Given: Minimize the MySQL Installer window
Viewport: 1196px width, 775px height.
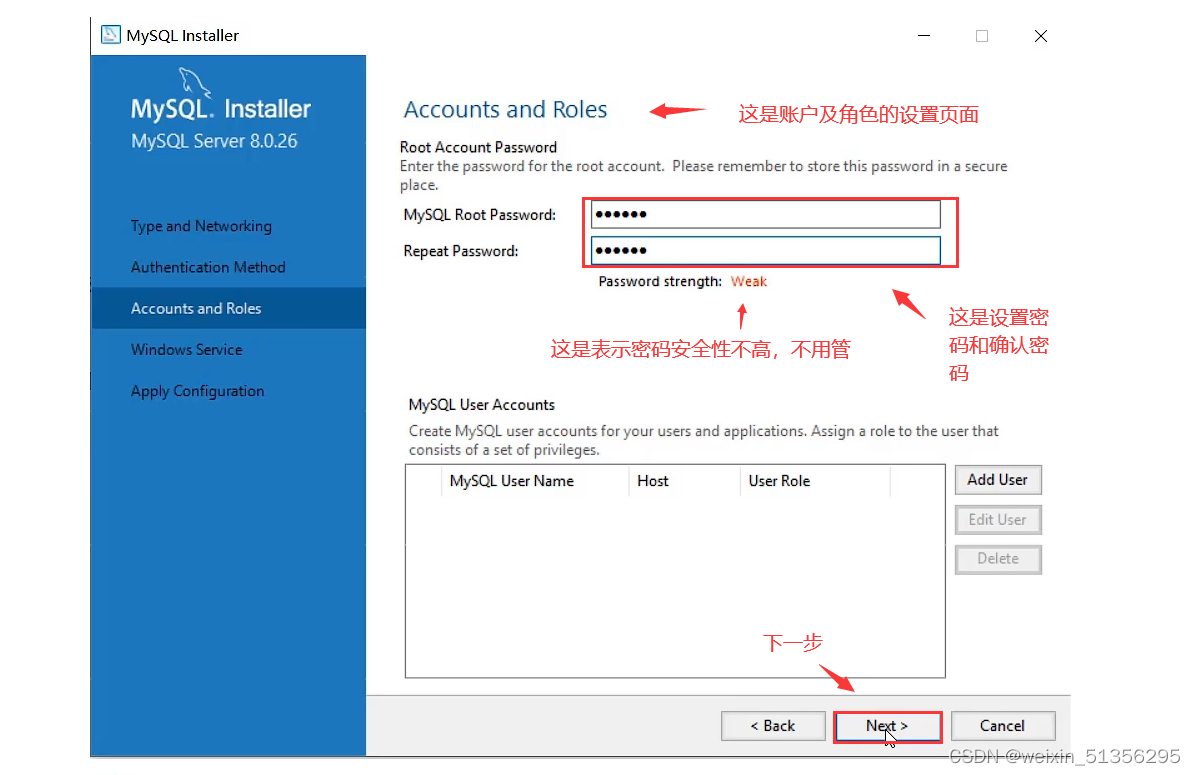Looking at the screenshot, I should point(924,36).
